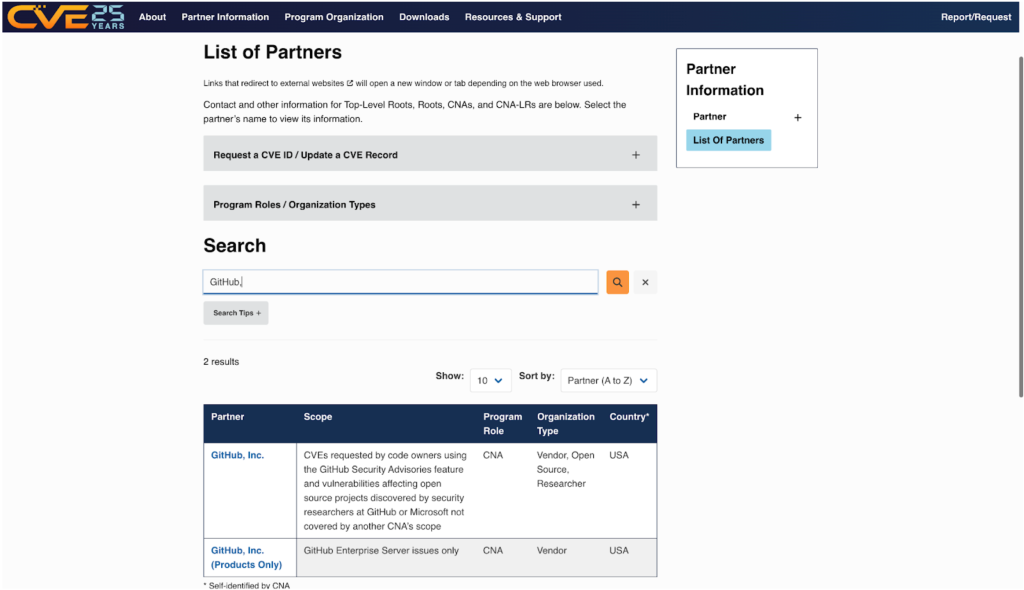
Task: Click plus icon on Request a CVE ID bar
Action: (x=635, y=155)
